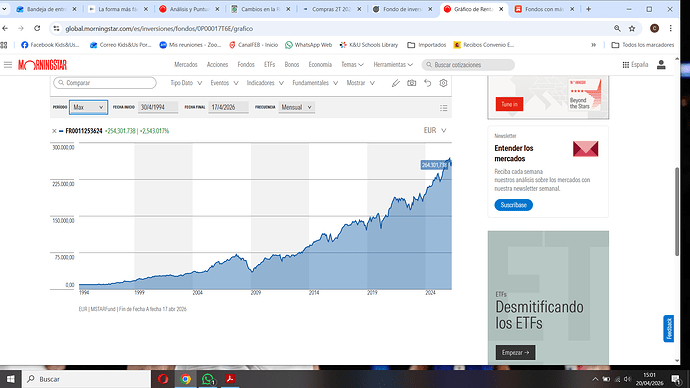Show the chart data table list icon
Image resolution: width=690 pixels, height=388 pixels.
tap(444, 108)
